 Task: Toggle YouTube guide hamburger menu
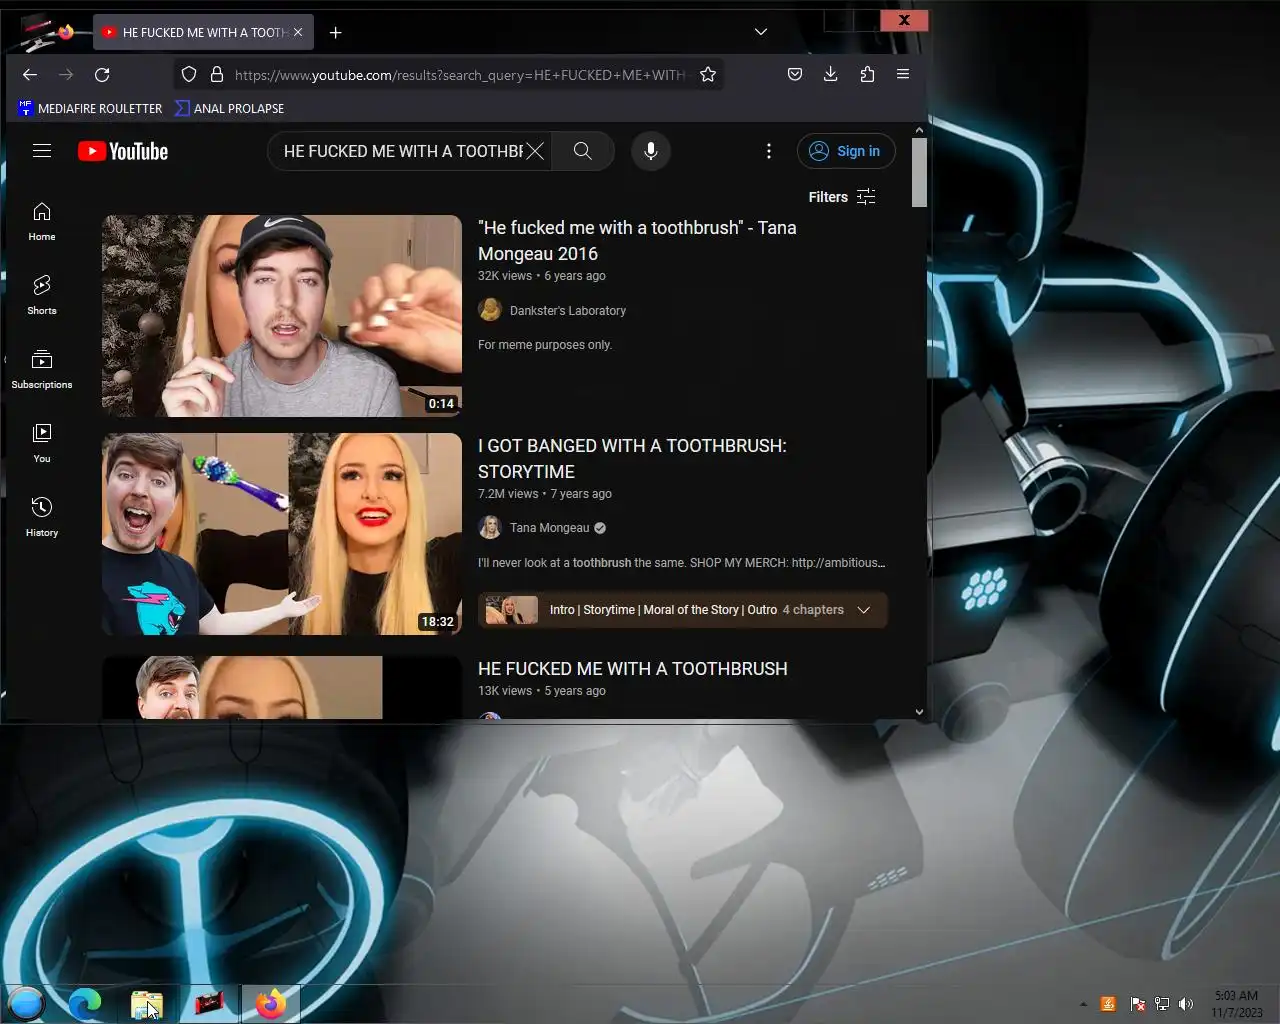(42, 151)
